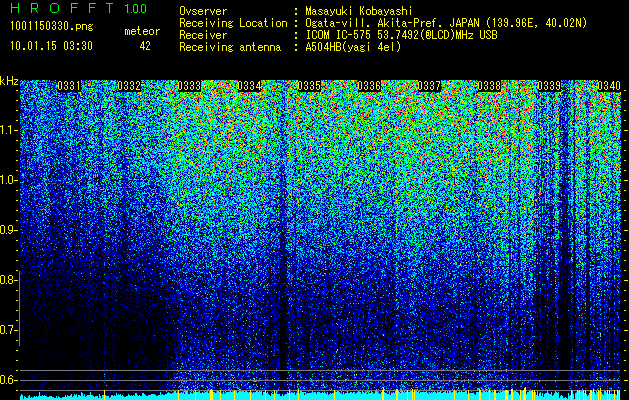This screenshot has width=629, height=400.
Task: Click the 0335 time marker
Action: (309, 86)
